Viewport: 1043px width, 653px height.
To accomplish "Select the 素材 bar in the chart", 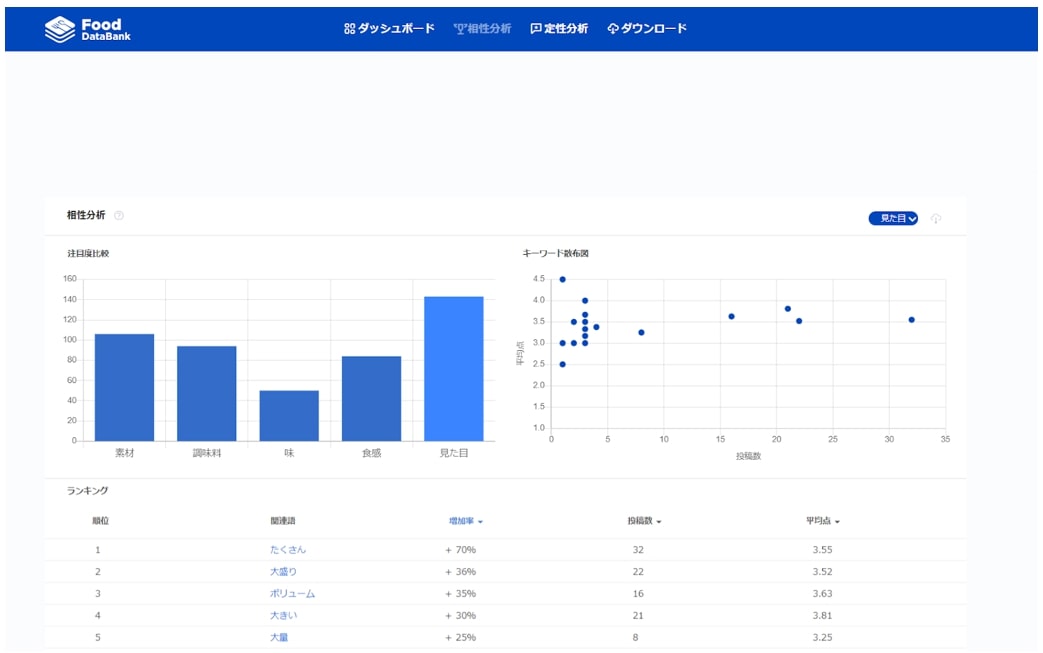I will click(124, 388).
